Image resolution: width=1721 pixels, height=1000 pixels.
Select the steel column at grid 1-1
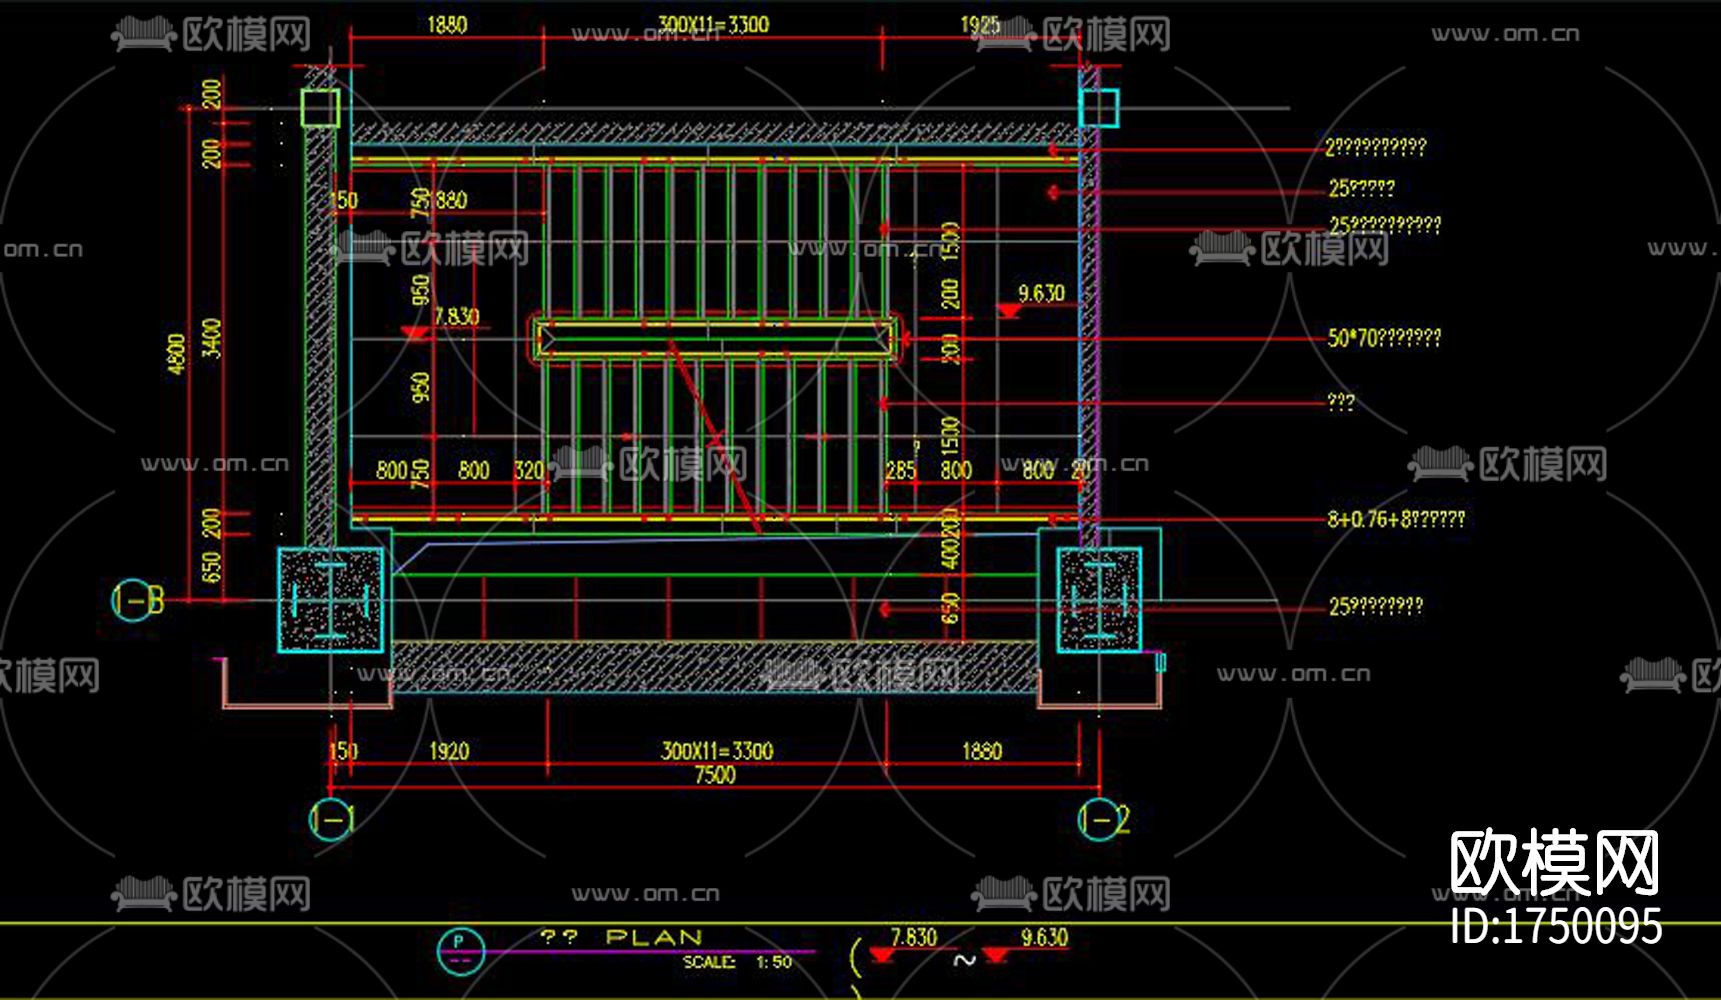click(x=330, y=600)
